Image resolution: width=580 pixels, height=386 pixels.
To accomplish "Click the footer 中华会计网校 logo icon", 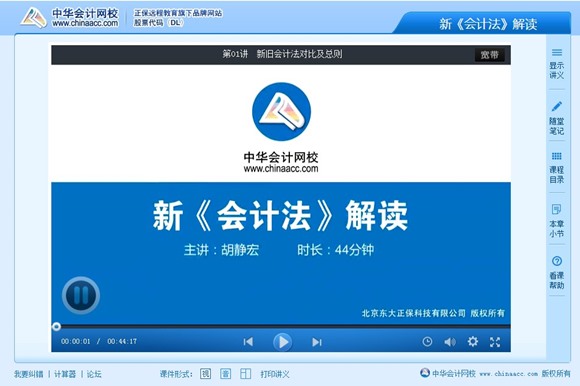I will click(425, 373).
